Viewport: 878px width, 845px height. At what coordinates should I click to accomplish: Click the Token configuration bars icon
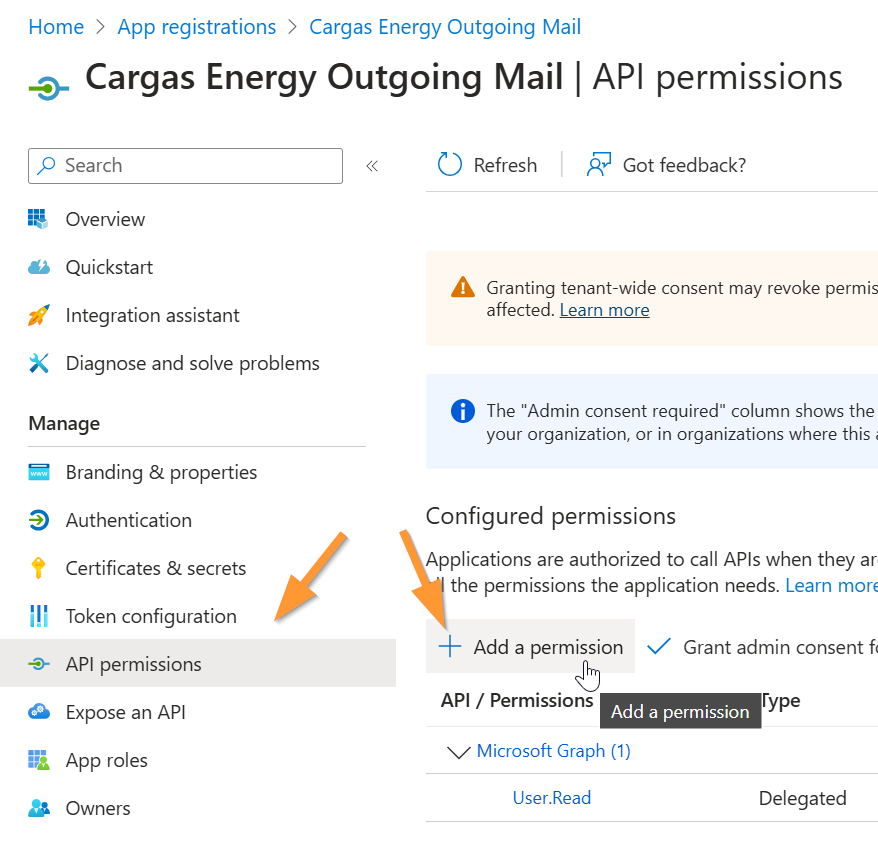tap(39, 616)
